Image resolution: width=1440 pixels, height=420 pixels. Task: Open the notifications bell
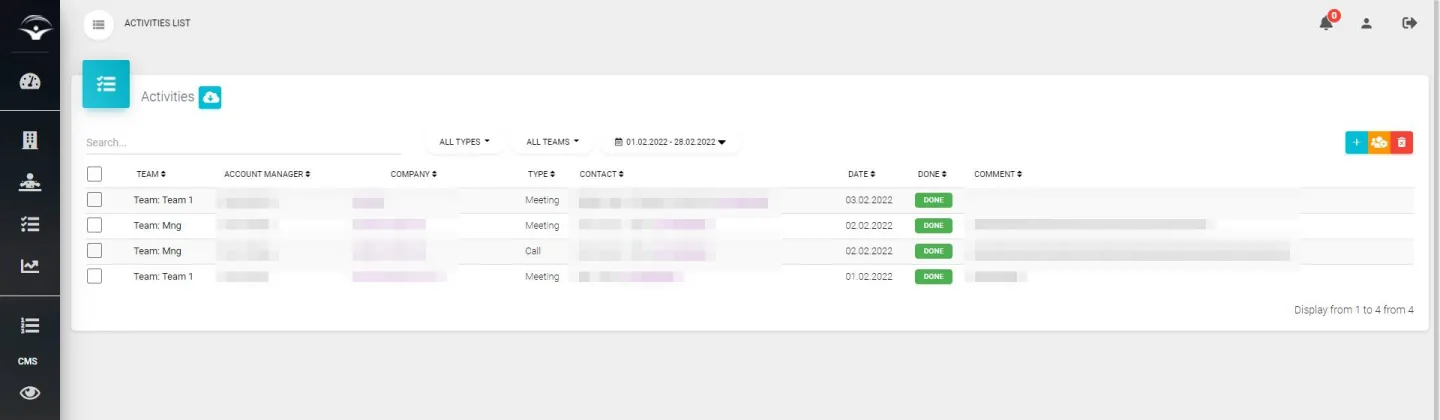click(x=1327, y=23)
